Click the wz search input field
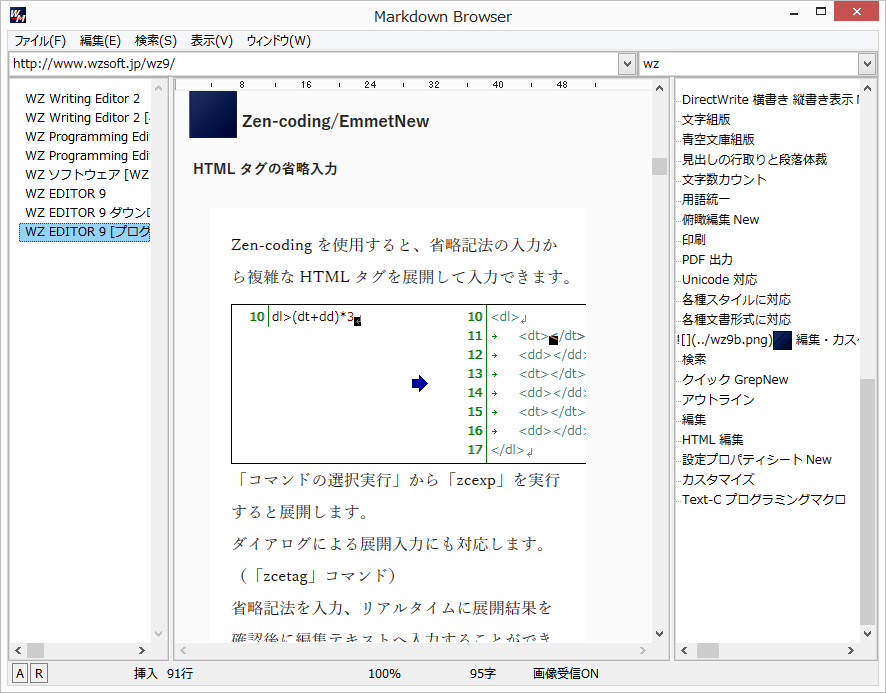The height and width of the screenshot is (693, 886). (x=749, y=64)
